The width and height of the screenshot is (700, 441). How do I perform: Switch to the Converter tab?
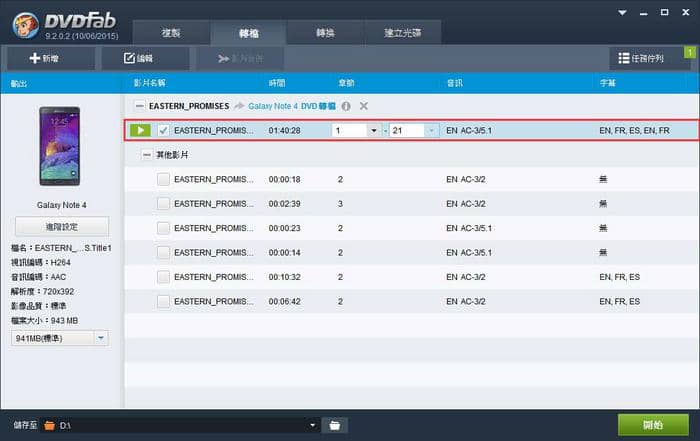[325, 33]
